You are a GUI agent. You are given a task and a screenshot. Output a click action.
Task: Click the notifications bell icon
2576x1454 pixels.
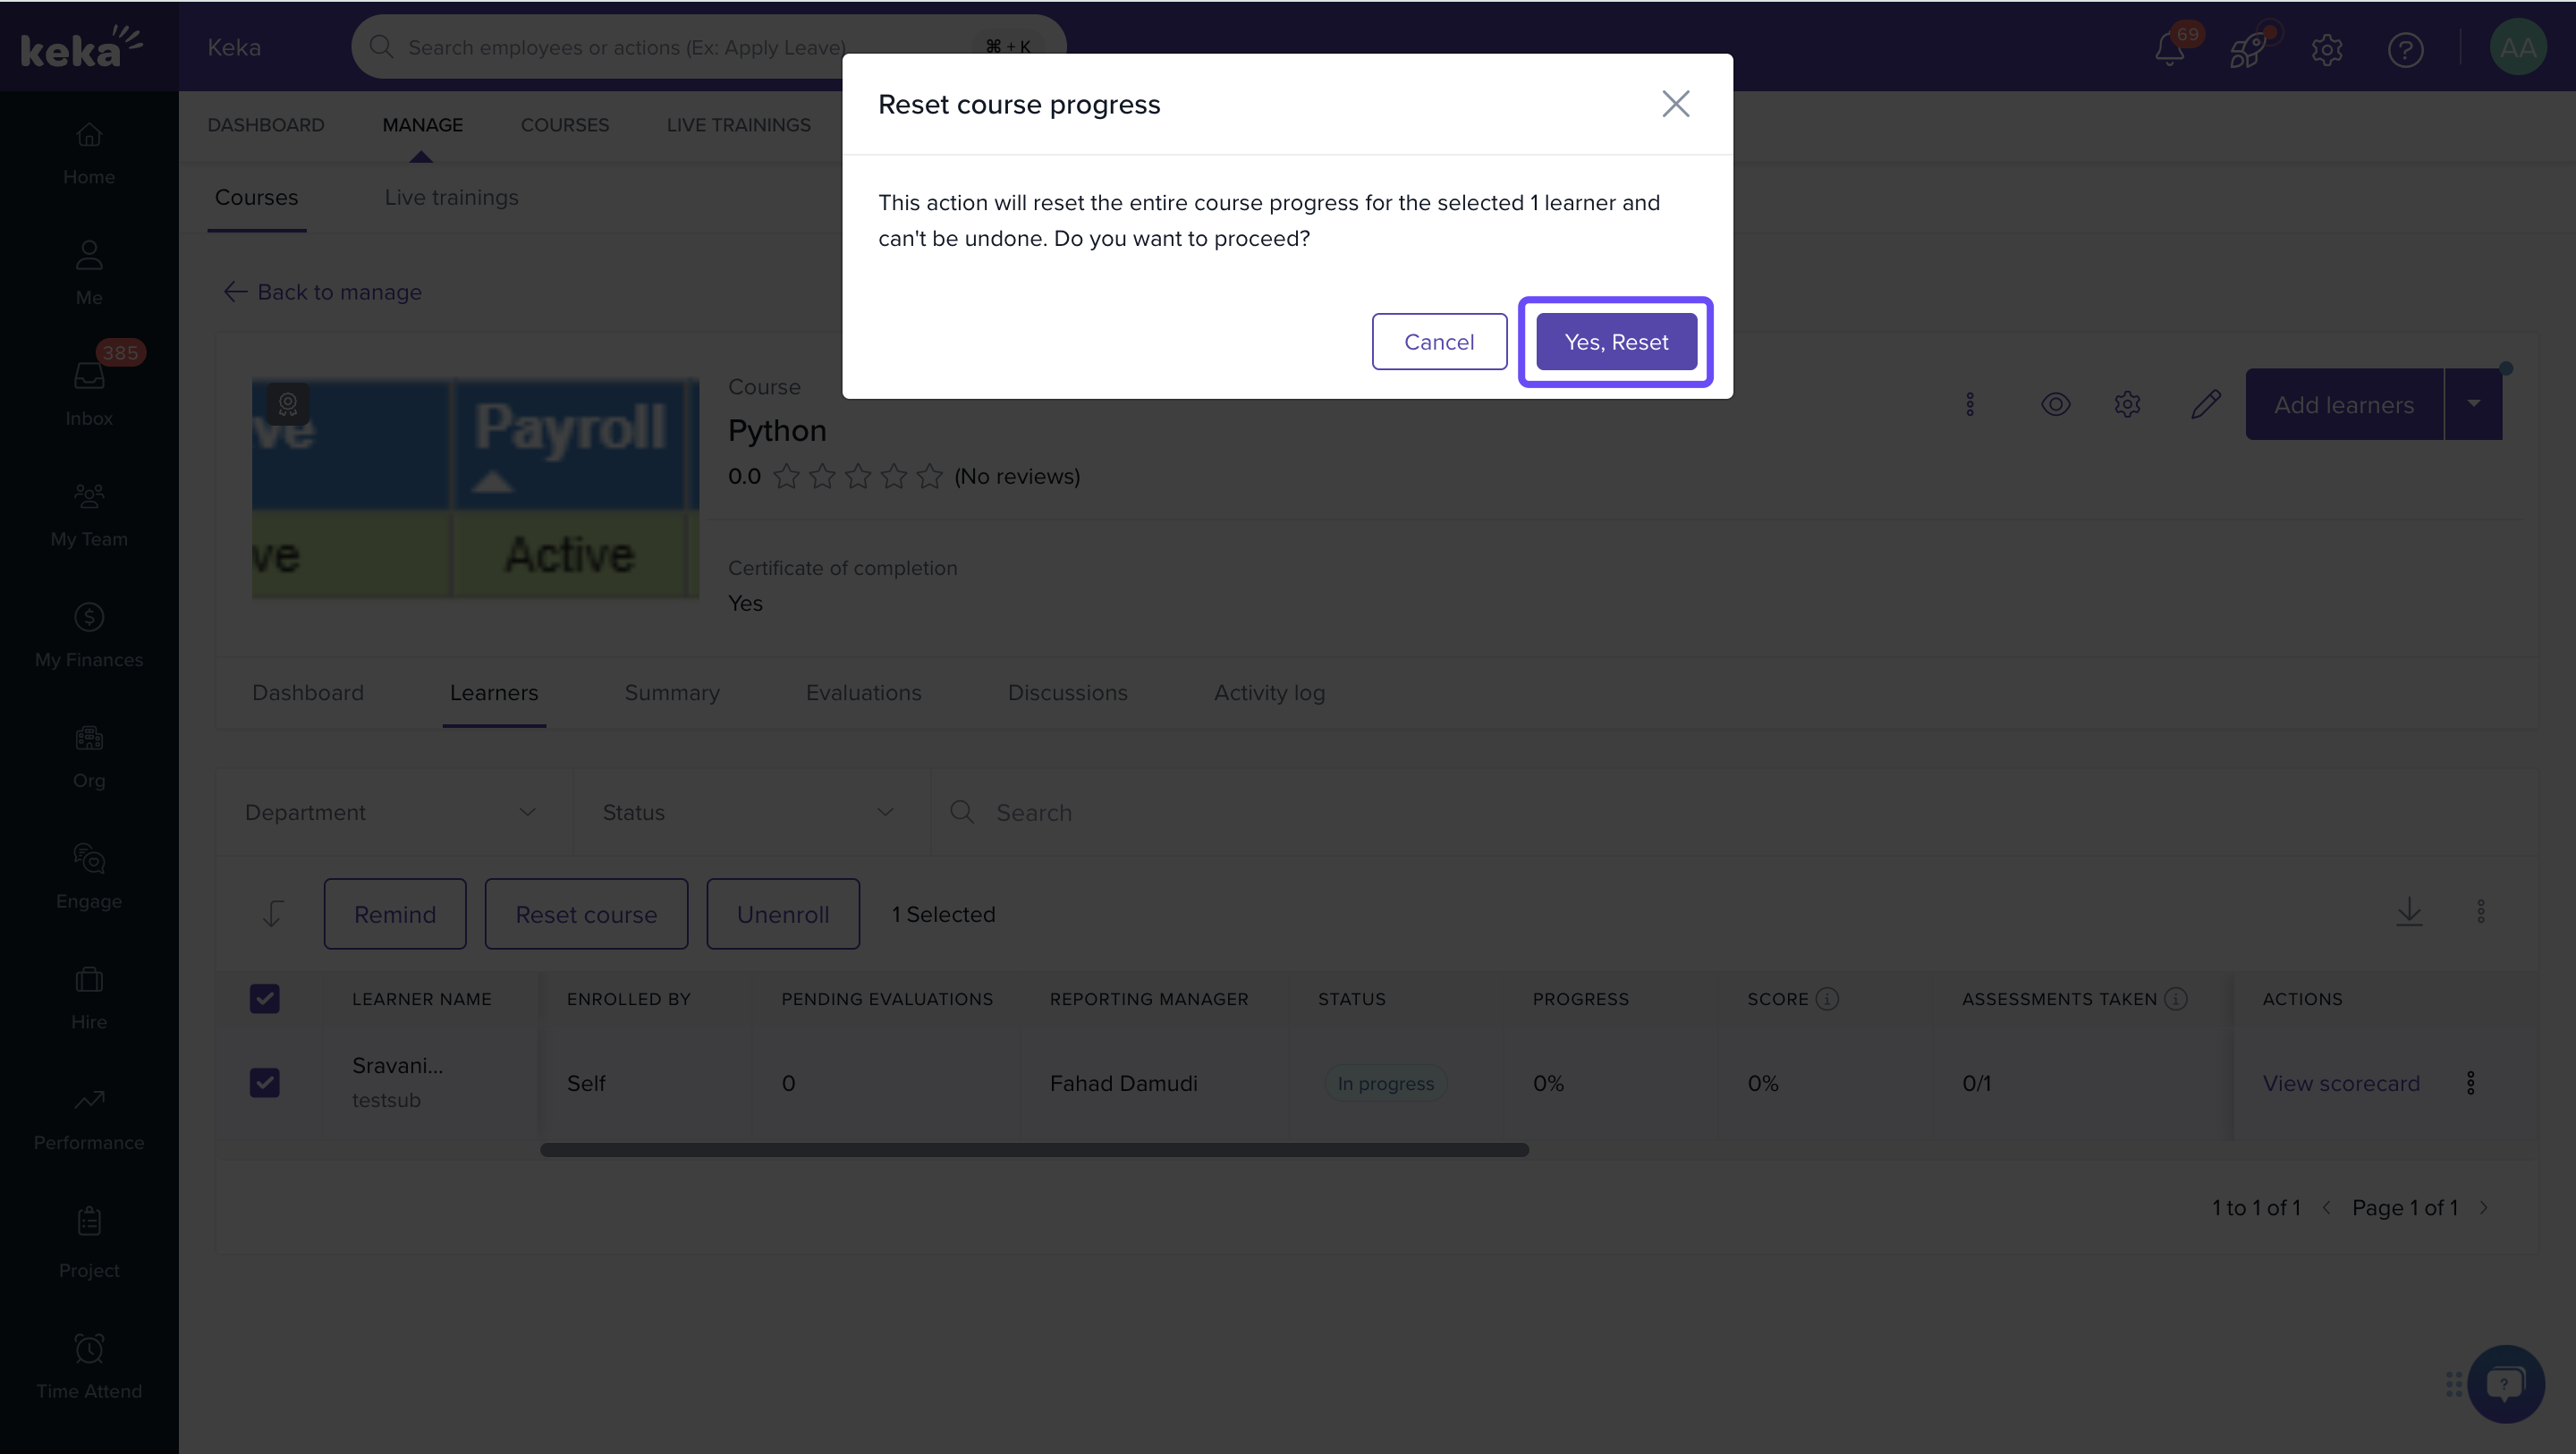(x=2168, y=48)
